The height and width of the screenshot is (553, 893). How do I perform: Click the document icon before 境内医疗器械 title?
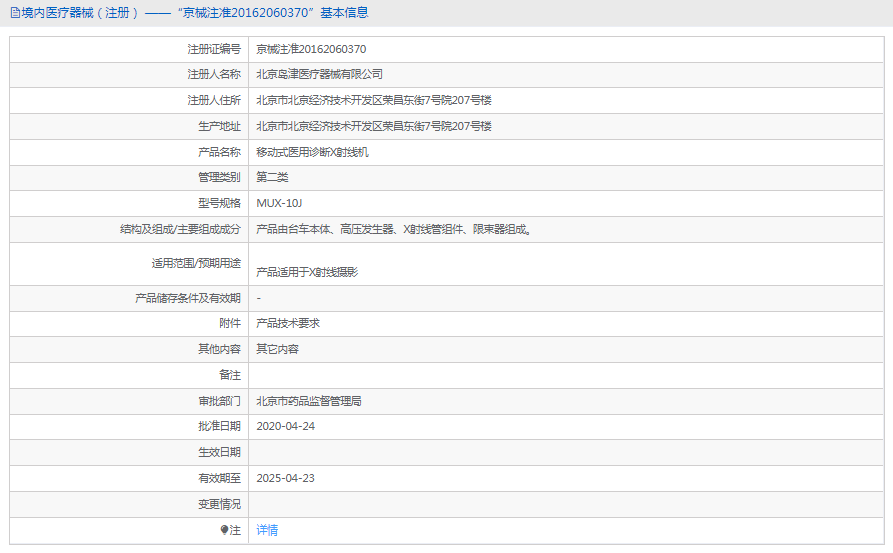tap(15, 13)
